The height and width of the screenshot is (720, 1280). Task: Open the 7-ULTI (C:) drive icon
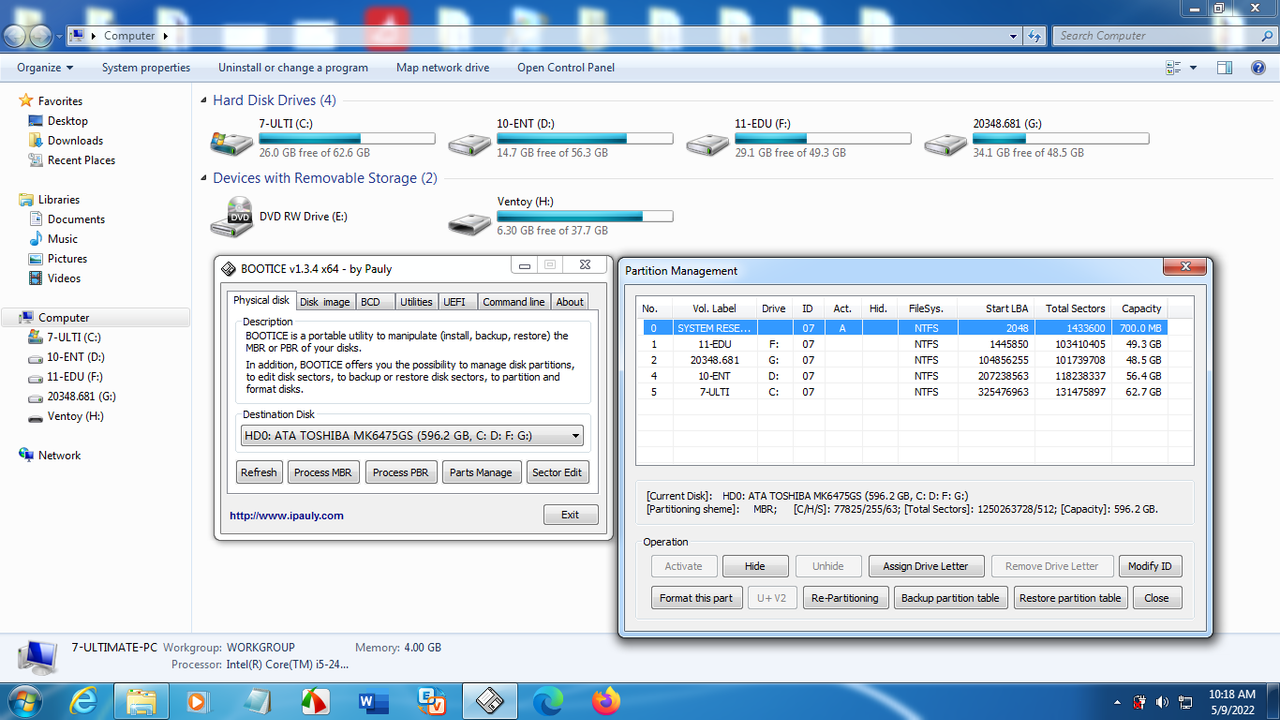click(x=231, y=142)
